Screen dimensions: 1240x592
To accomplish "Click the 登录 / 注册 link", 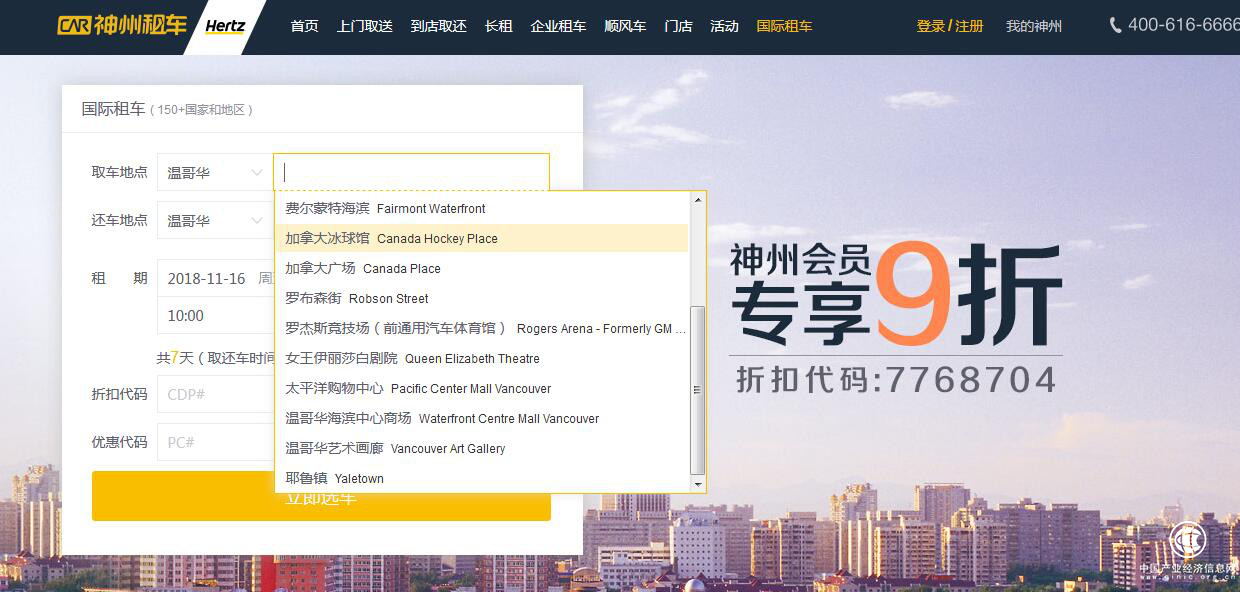I will pos(949,26).
